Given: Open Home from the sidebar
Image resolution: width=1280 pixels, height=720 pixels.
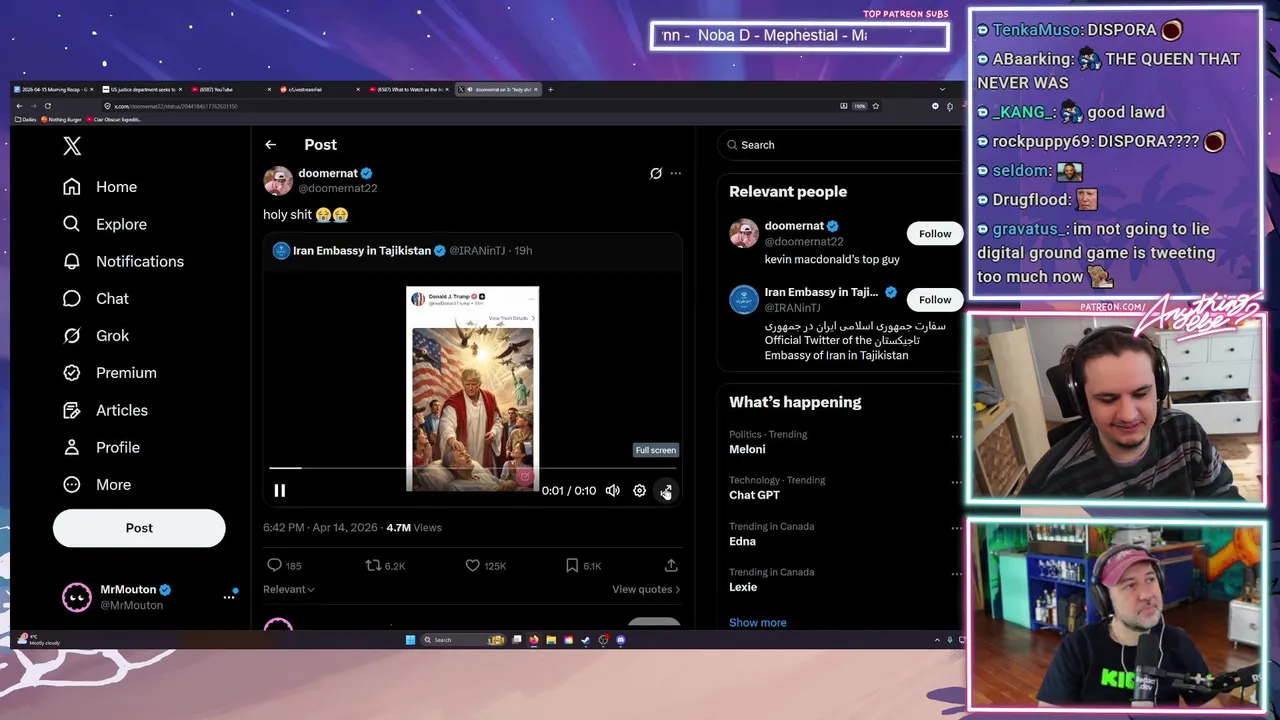Looking at the screenshot, I should point(100,187).
